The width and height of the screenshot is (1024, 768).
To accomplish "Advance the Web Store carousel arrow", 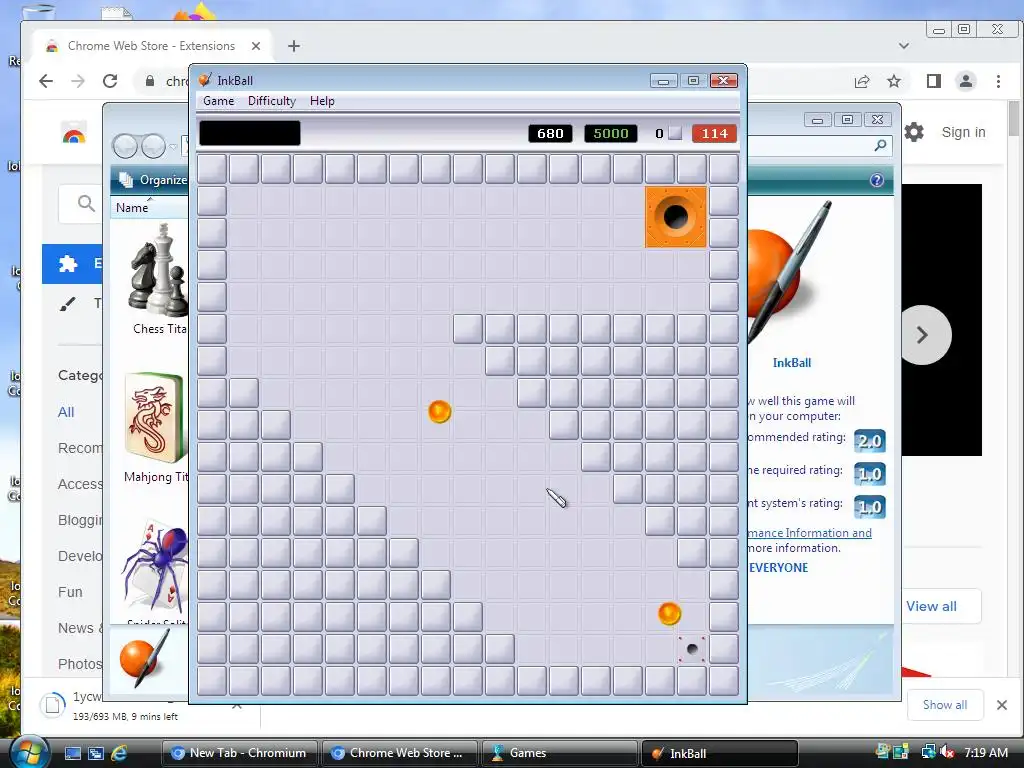I will tap(923, 335).
